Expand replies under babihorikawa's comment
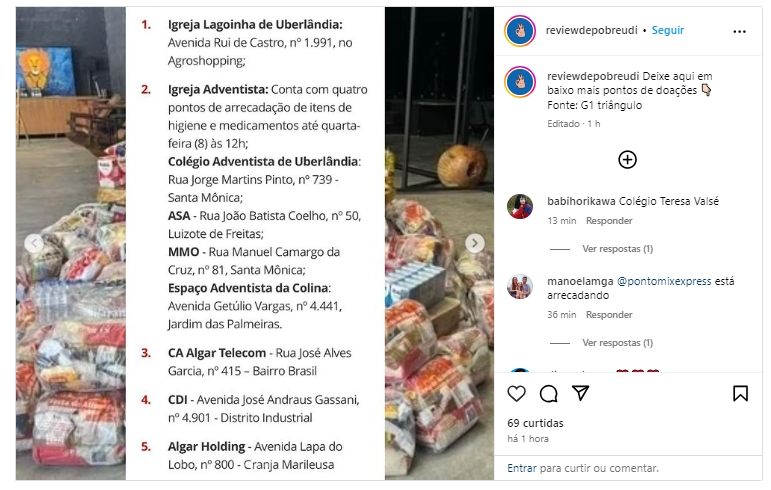771x490 pixels. (x=617, y=249)
